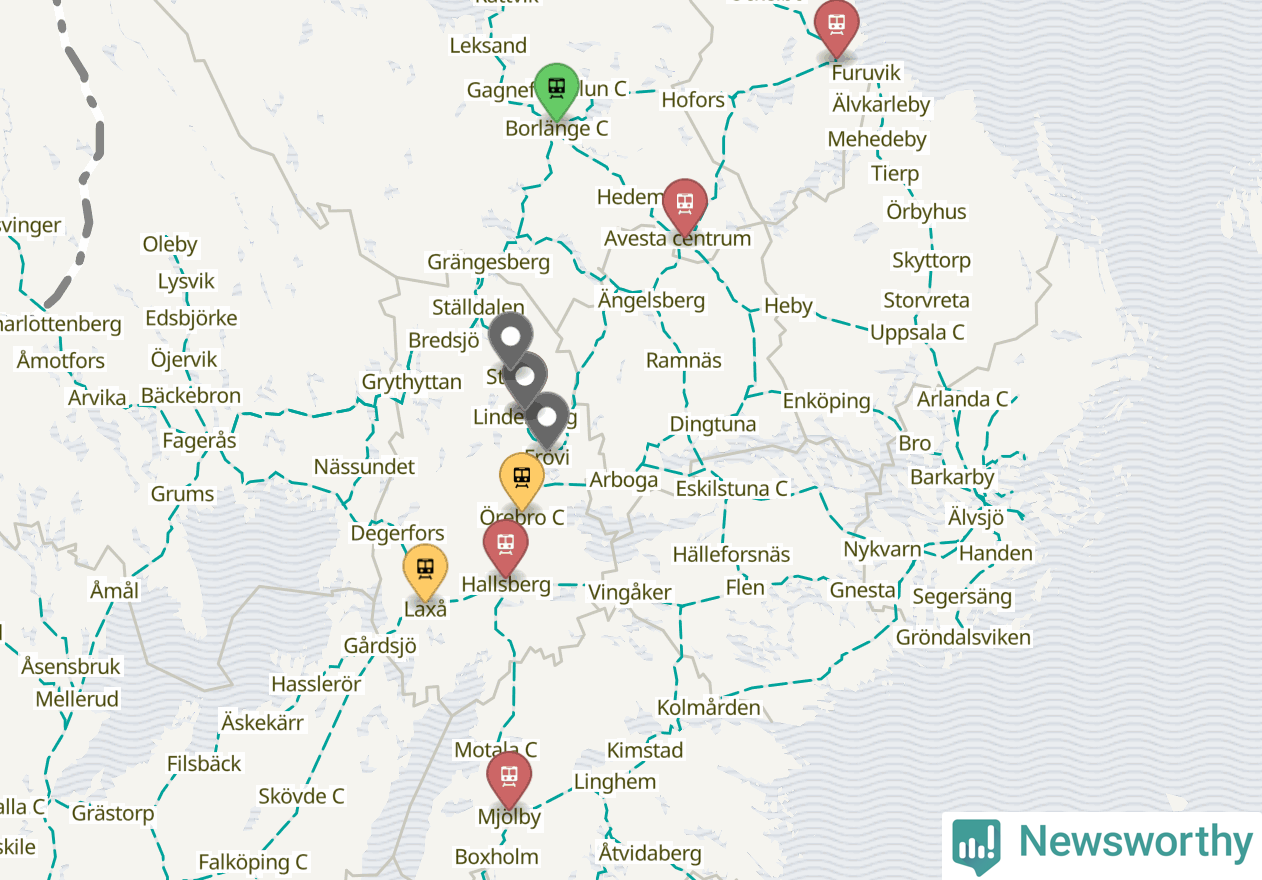Click the gray marker directly above Frövi

[547, 420]
